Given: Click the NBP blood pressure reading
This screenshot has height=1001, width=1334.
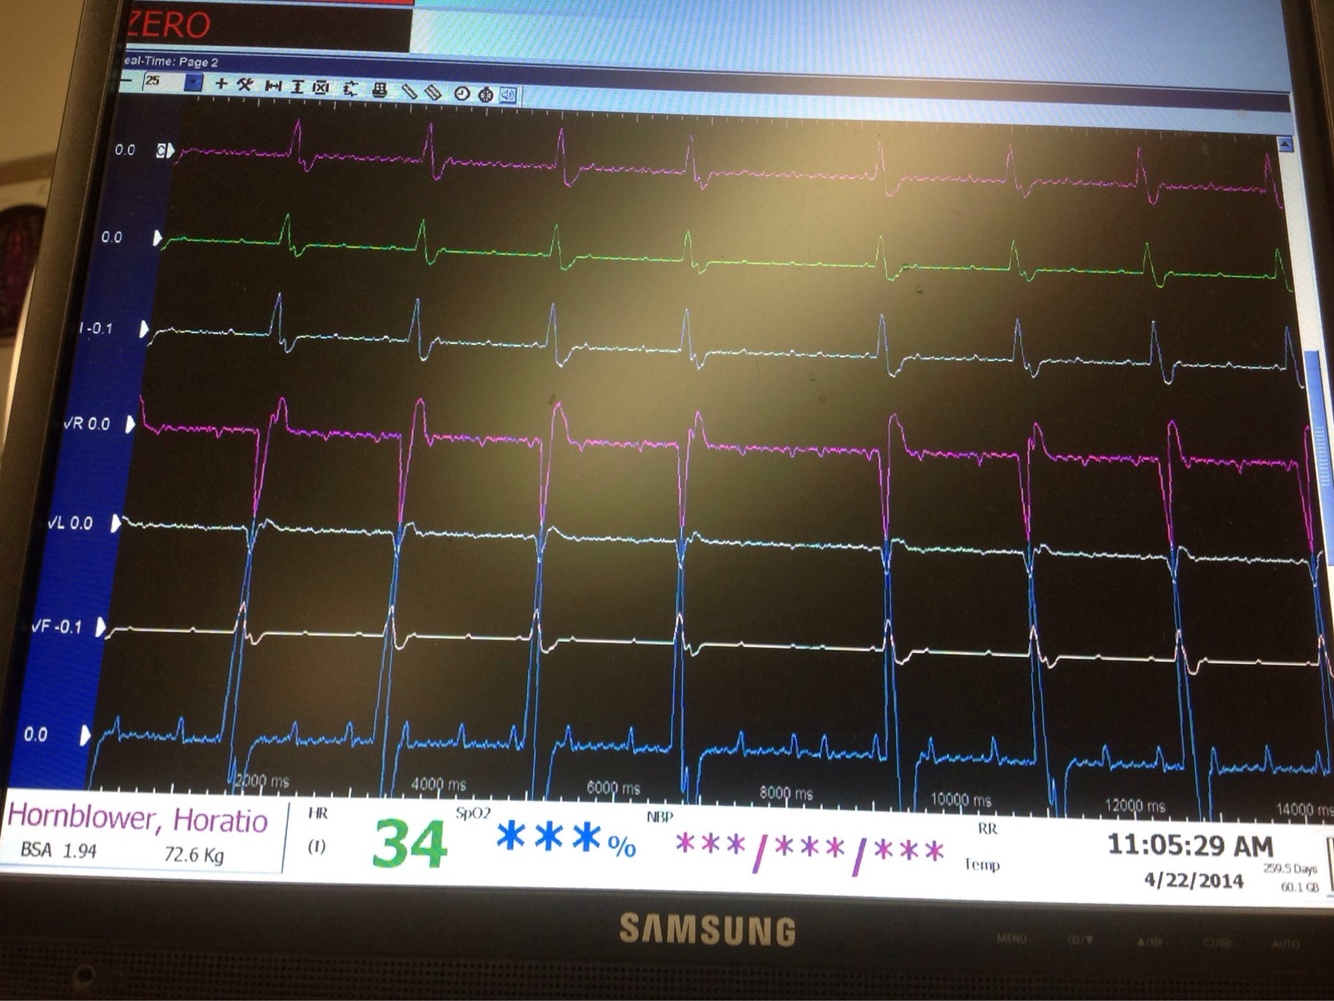Looking at the screenshot, I should pyautogui.click(x=810, y=851).
